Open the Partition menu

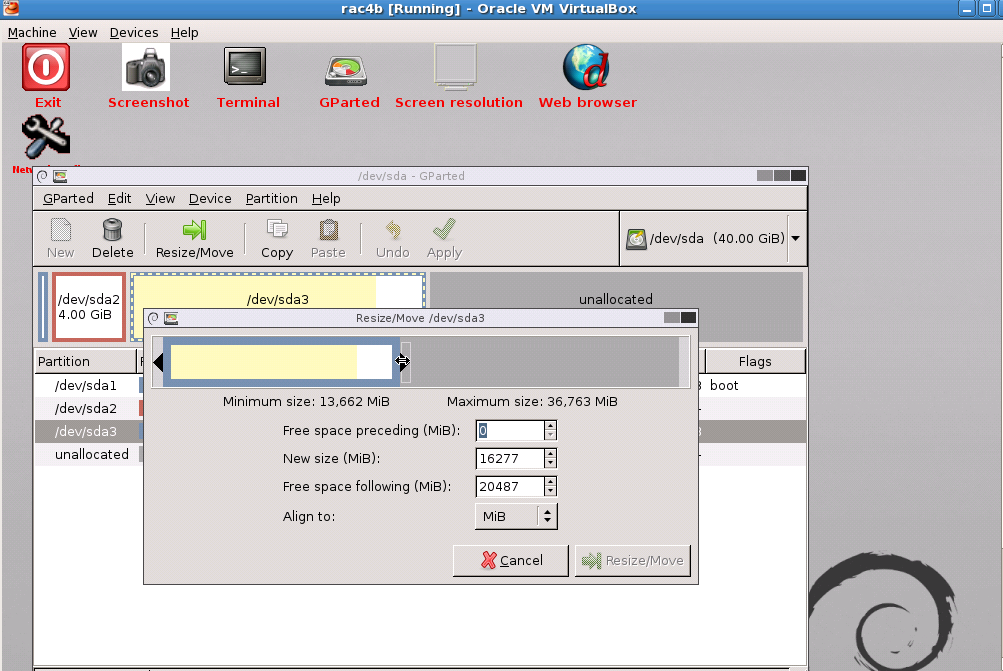point(271,198)
